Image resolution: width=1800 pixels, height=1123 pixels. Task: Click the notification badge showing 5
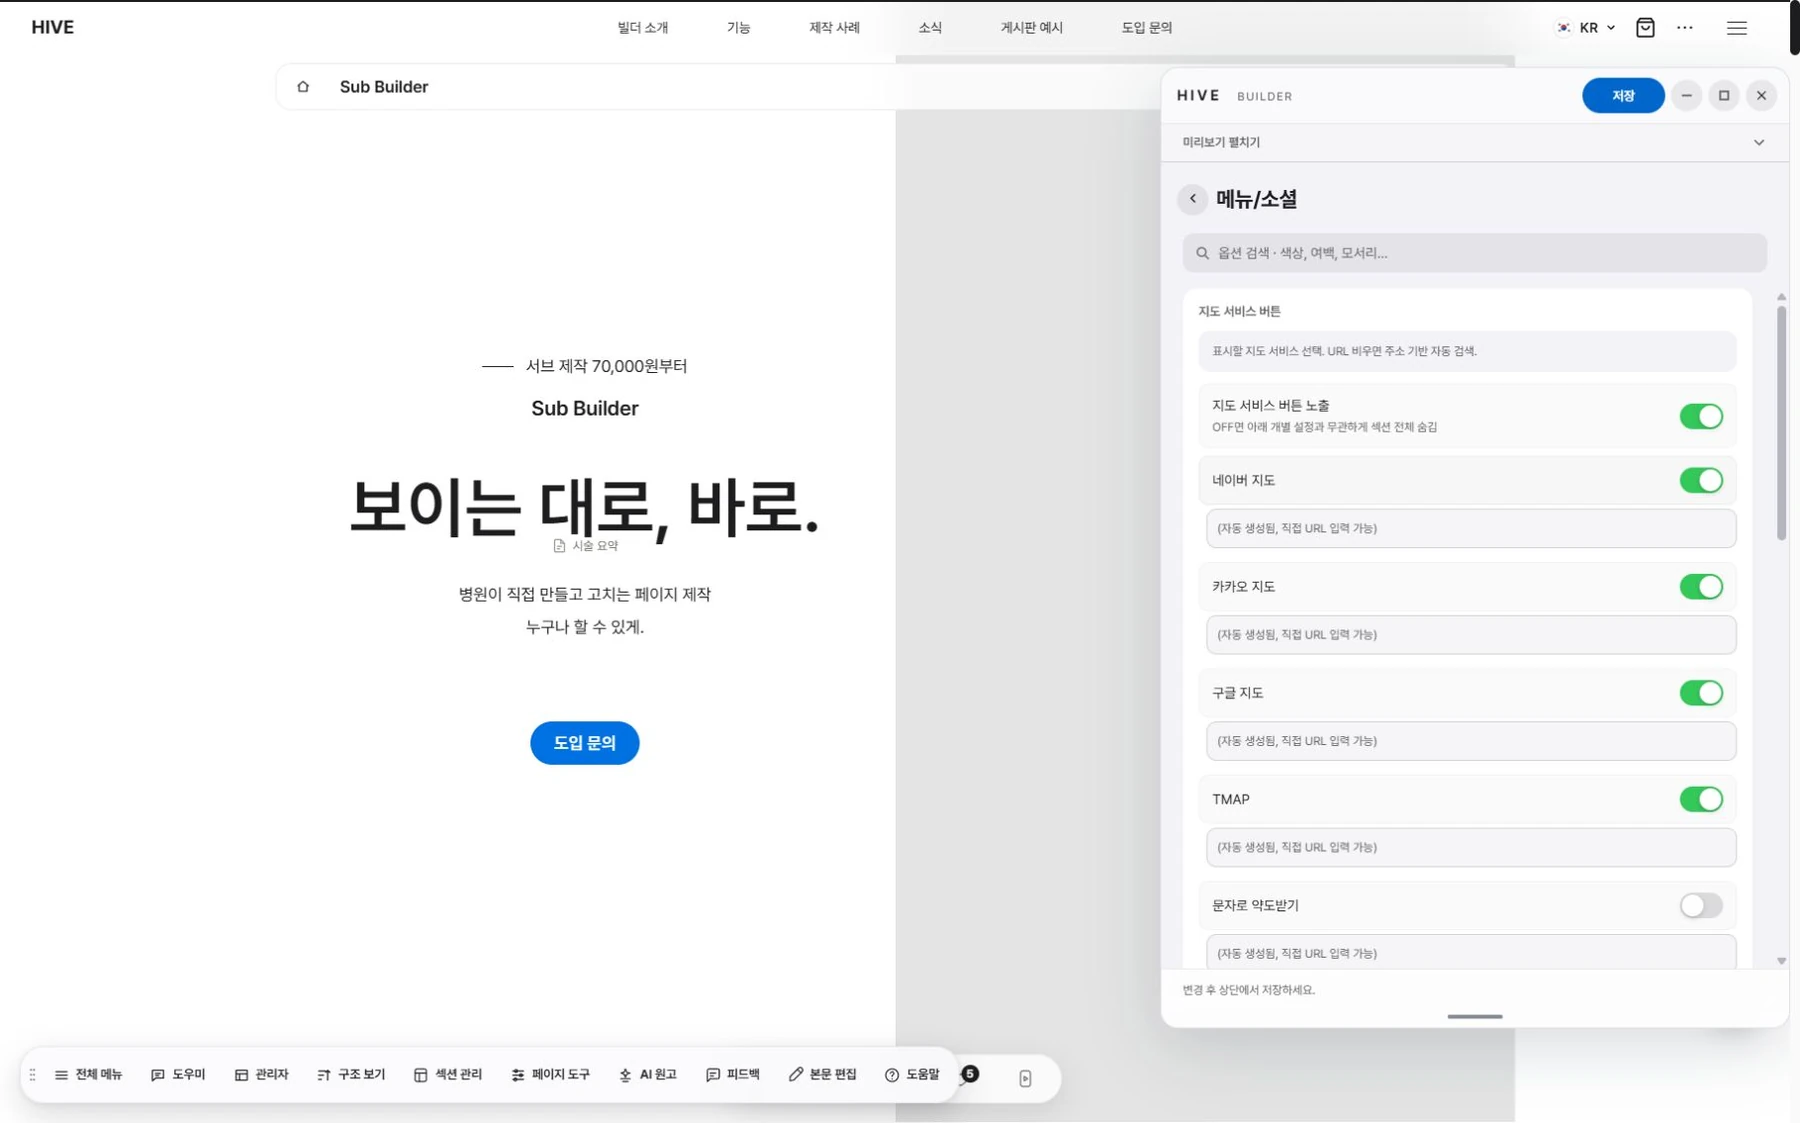970,1074
